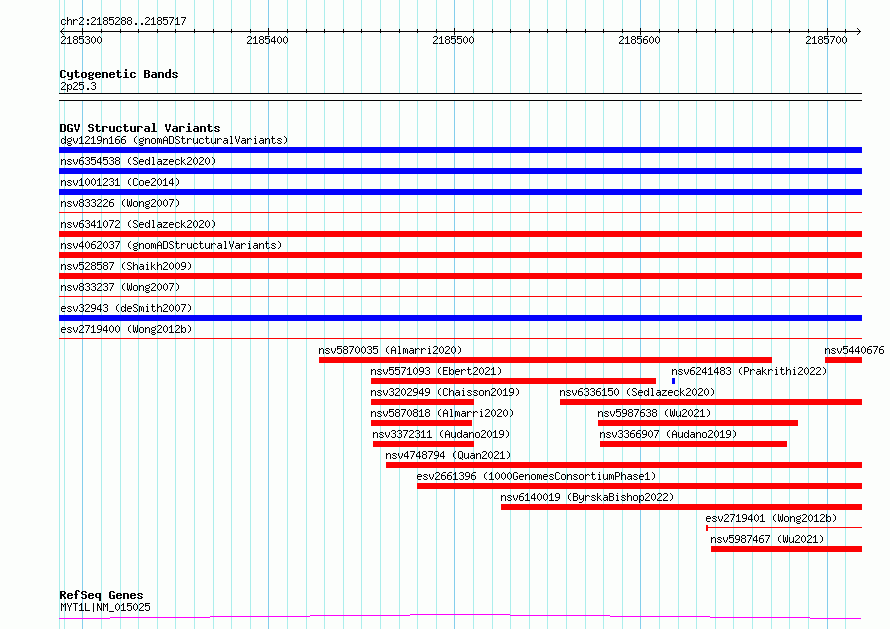Open the nsv5987467 (Wu2021) variant

click(x=767, y=539)
